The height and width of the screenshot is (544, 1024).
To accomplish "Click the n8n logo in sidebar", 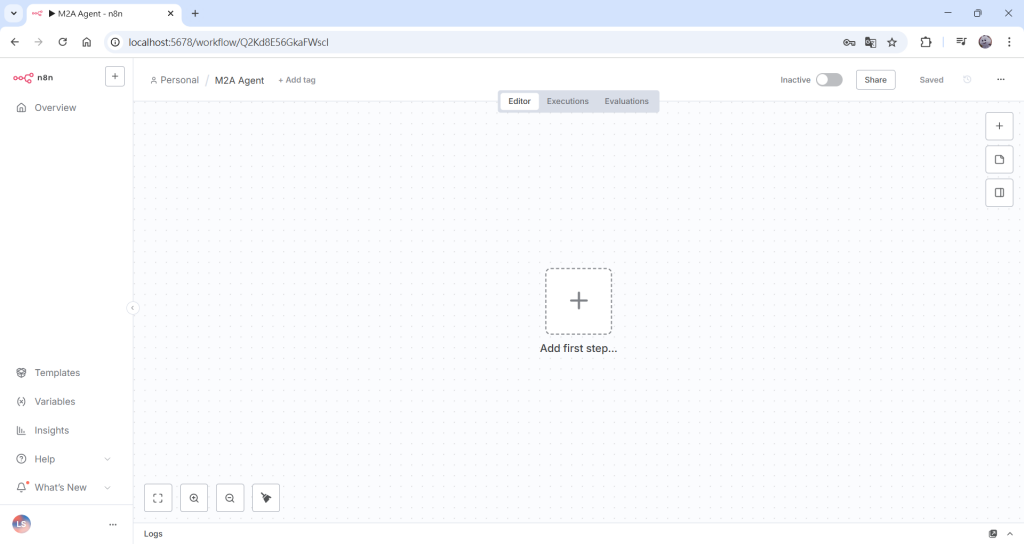I will [x=33, y=77].
